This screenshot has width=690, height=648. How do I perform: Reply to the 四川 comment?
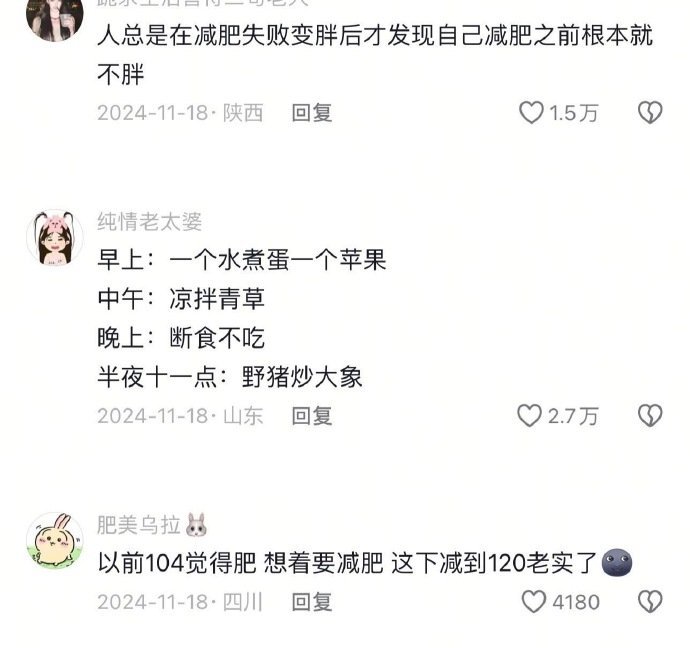(312, 602)
